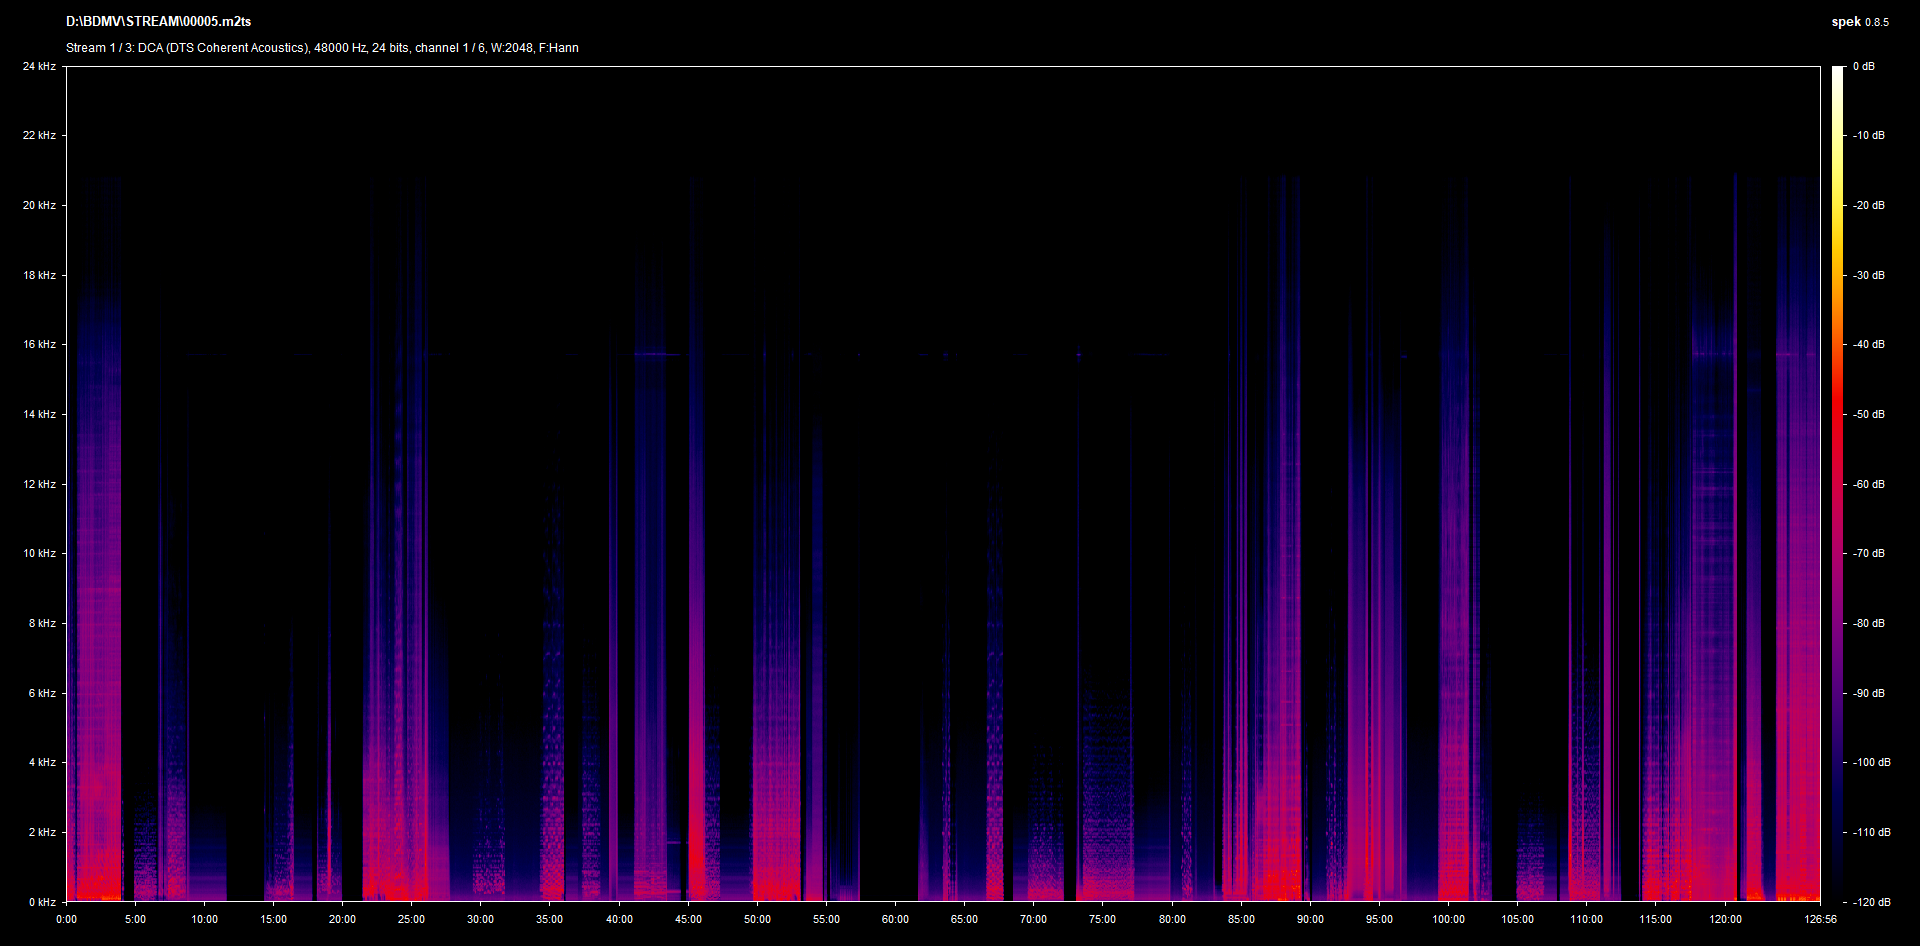Click the 20 kHz frequency axis label
This screenshot has width=1920, height=946.
click(x=40, y=205)
